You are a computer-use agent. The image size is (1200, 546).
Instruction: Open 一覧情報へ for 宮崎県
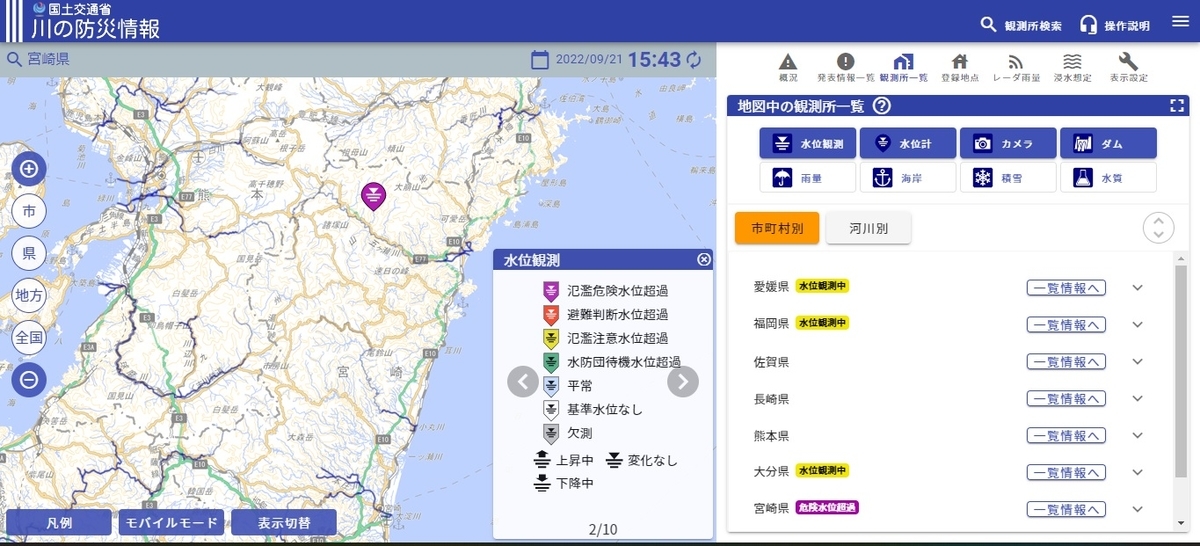coord(1066,509)
